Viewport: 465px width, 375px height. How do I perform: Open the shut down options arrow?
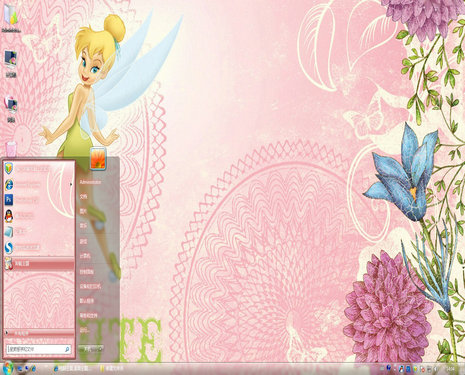[100, 349]
